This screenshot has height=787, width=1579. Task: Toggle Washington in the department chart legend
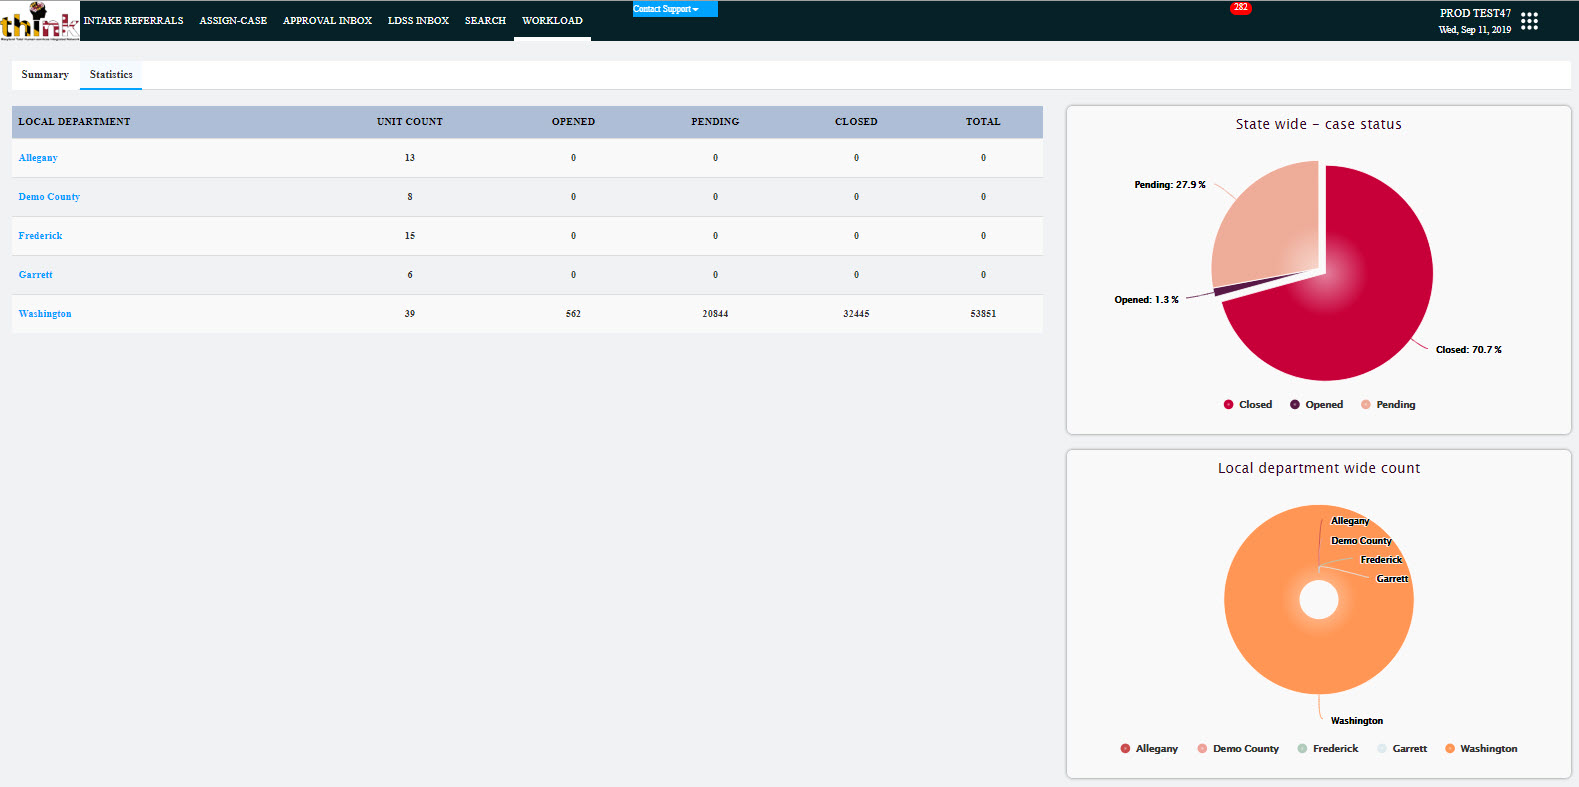[x=1450, y=749]
